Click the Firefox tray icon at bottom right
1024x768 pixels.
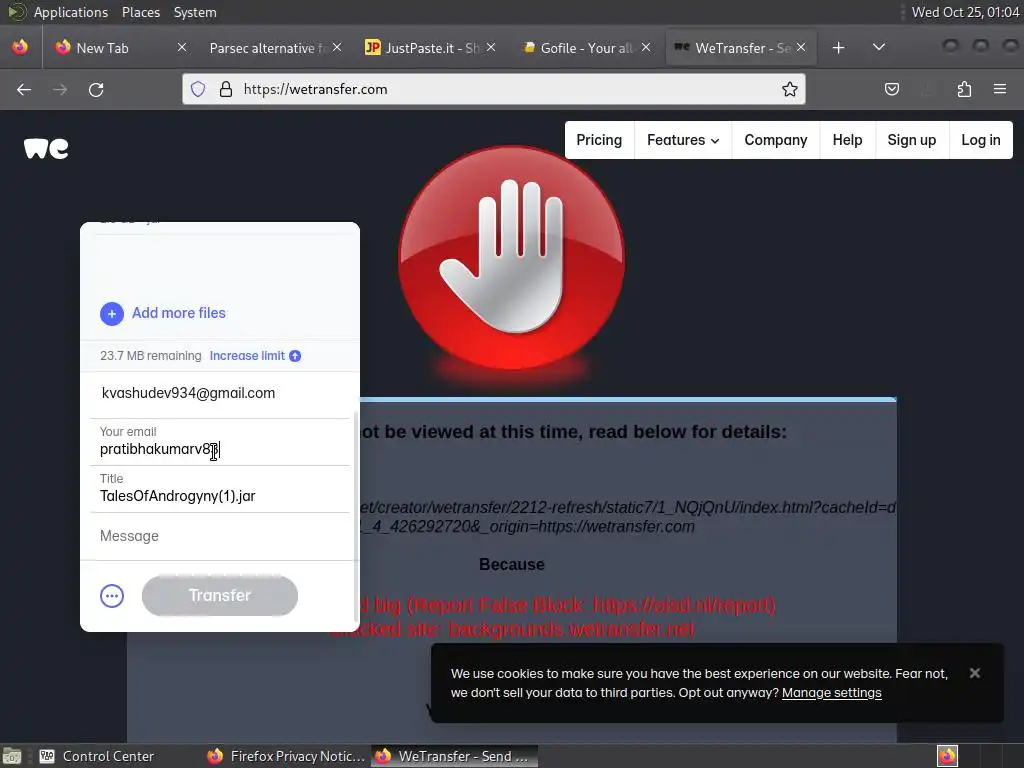coord(947,756)
